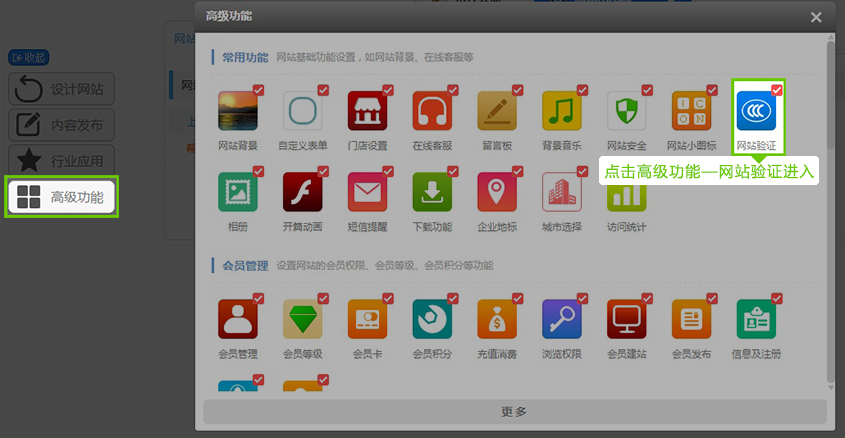The width and height of the screenshot is (845, 438).
Task: Open the 会员卡 card icon
Action: 367,319
